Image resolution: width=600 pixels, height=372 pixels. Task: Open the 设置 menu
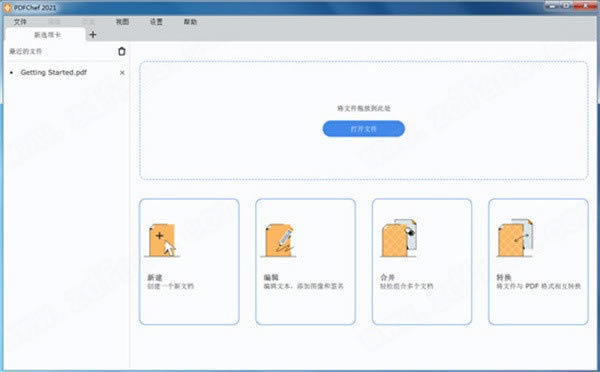pos(156,22)
